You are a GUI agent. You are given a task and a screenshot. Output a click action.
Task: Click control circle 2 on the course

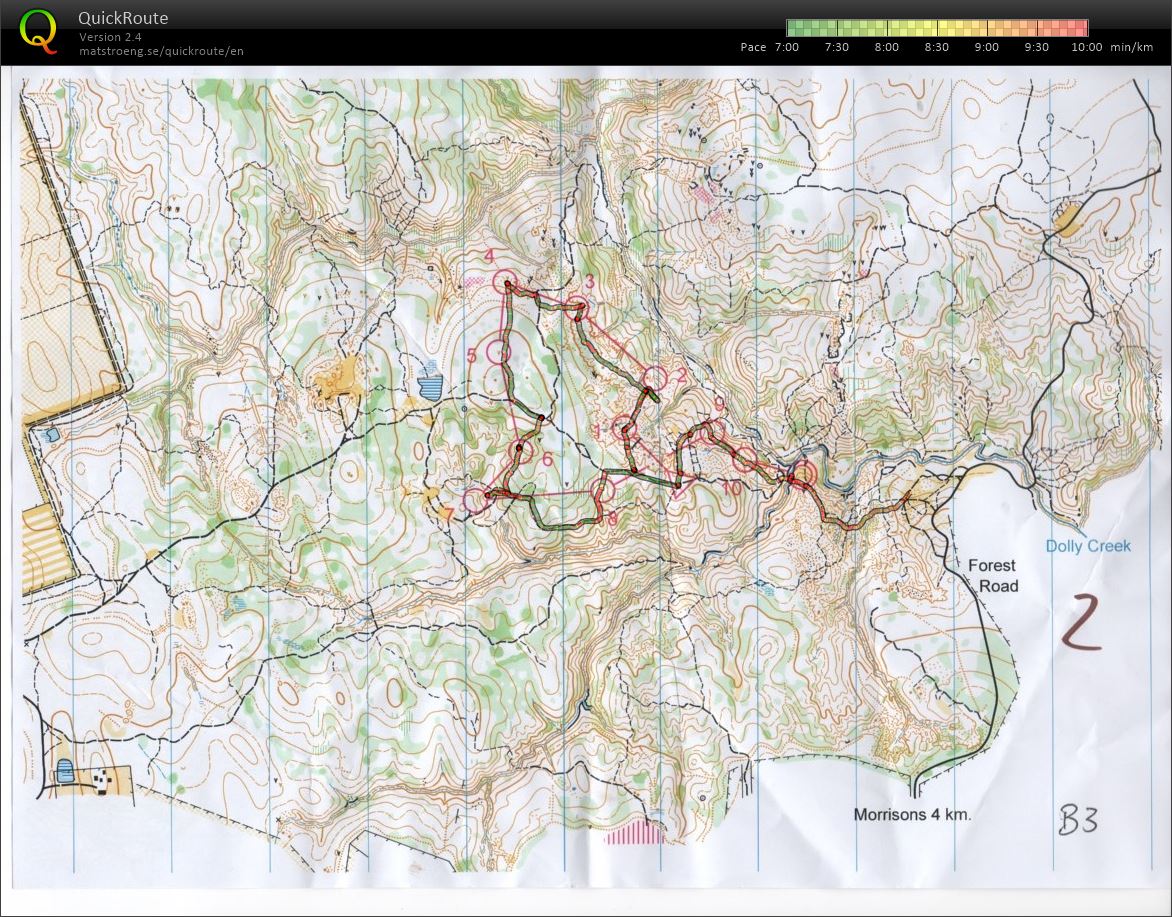click(654, 377)
